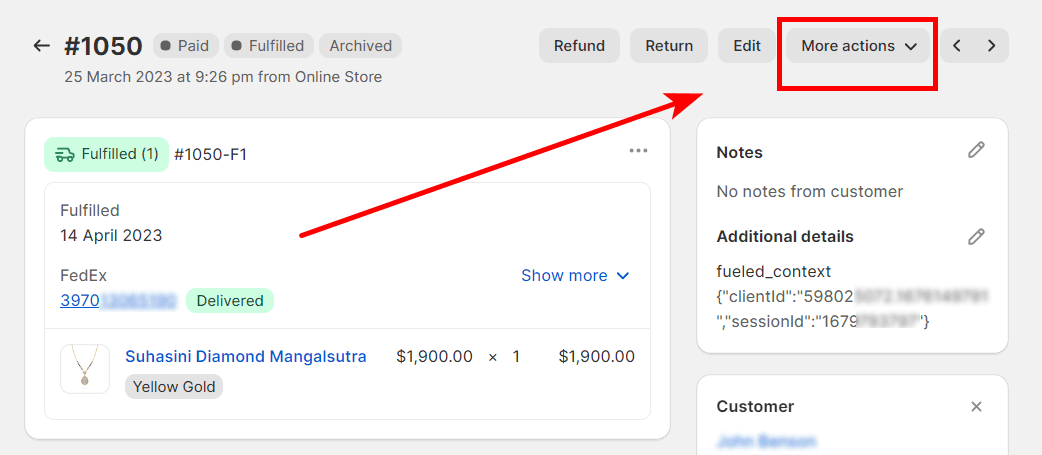Viewport: 1042px width, 455px height.
Task: Click the Fulfilled badge beside Paid
Action: 268,46
